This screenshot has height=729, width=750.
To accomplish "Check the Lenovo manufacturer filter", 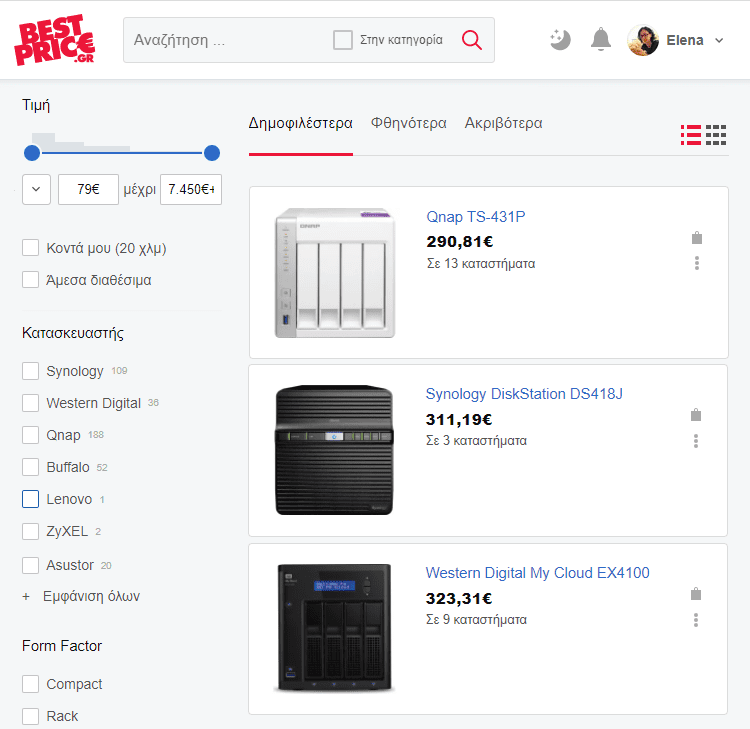I will (31, 499).
